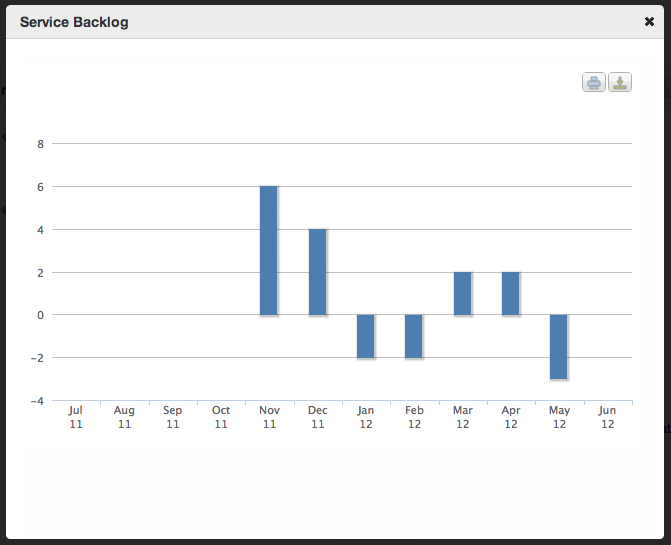
Task: Select the Apr 12 bar
Action: pos(510,293)
